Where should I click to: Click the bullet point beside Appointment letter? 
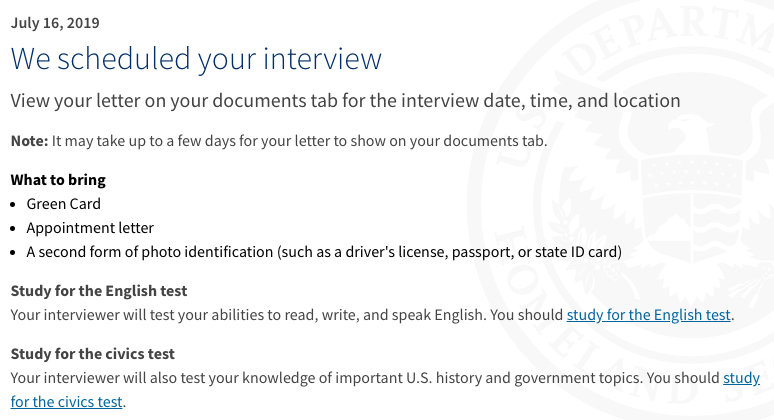tap(13, 229)
